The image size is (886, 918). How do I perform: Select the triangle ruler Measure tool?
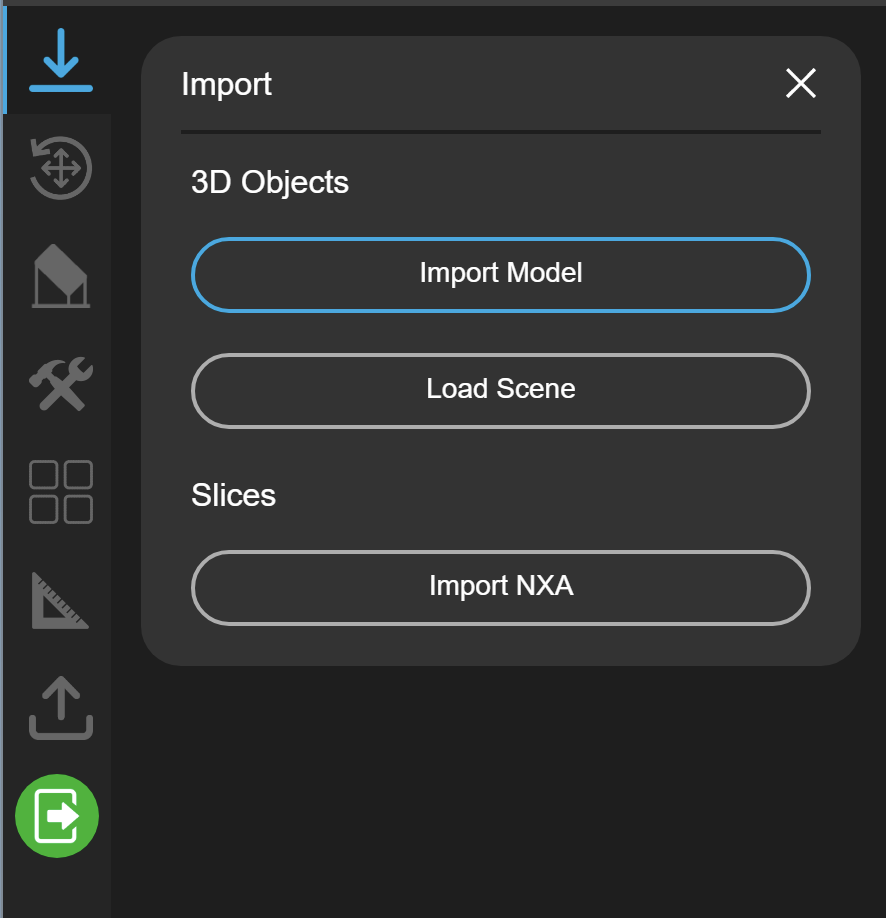click(x=60, y=601)
